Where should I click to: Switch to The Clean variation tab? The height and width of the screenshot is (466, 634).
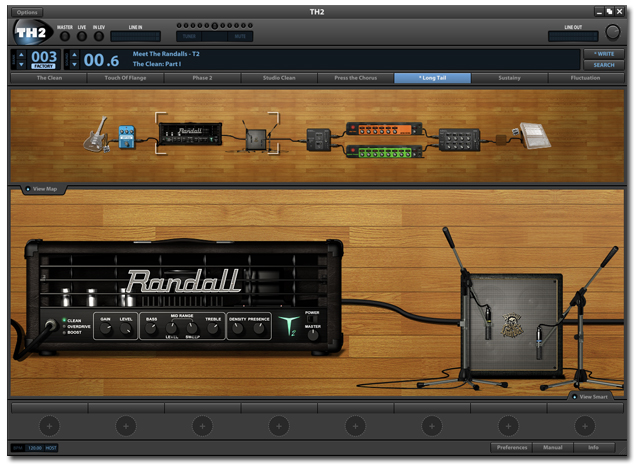[49, 78]
